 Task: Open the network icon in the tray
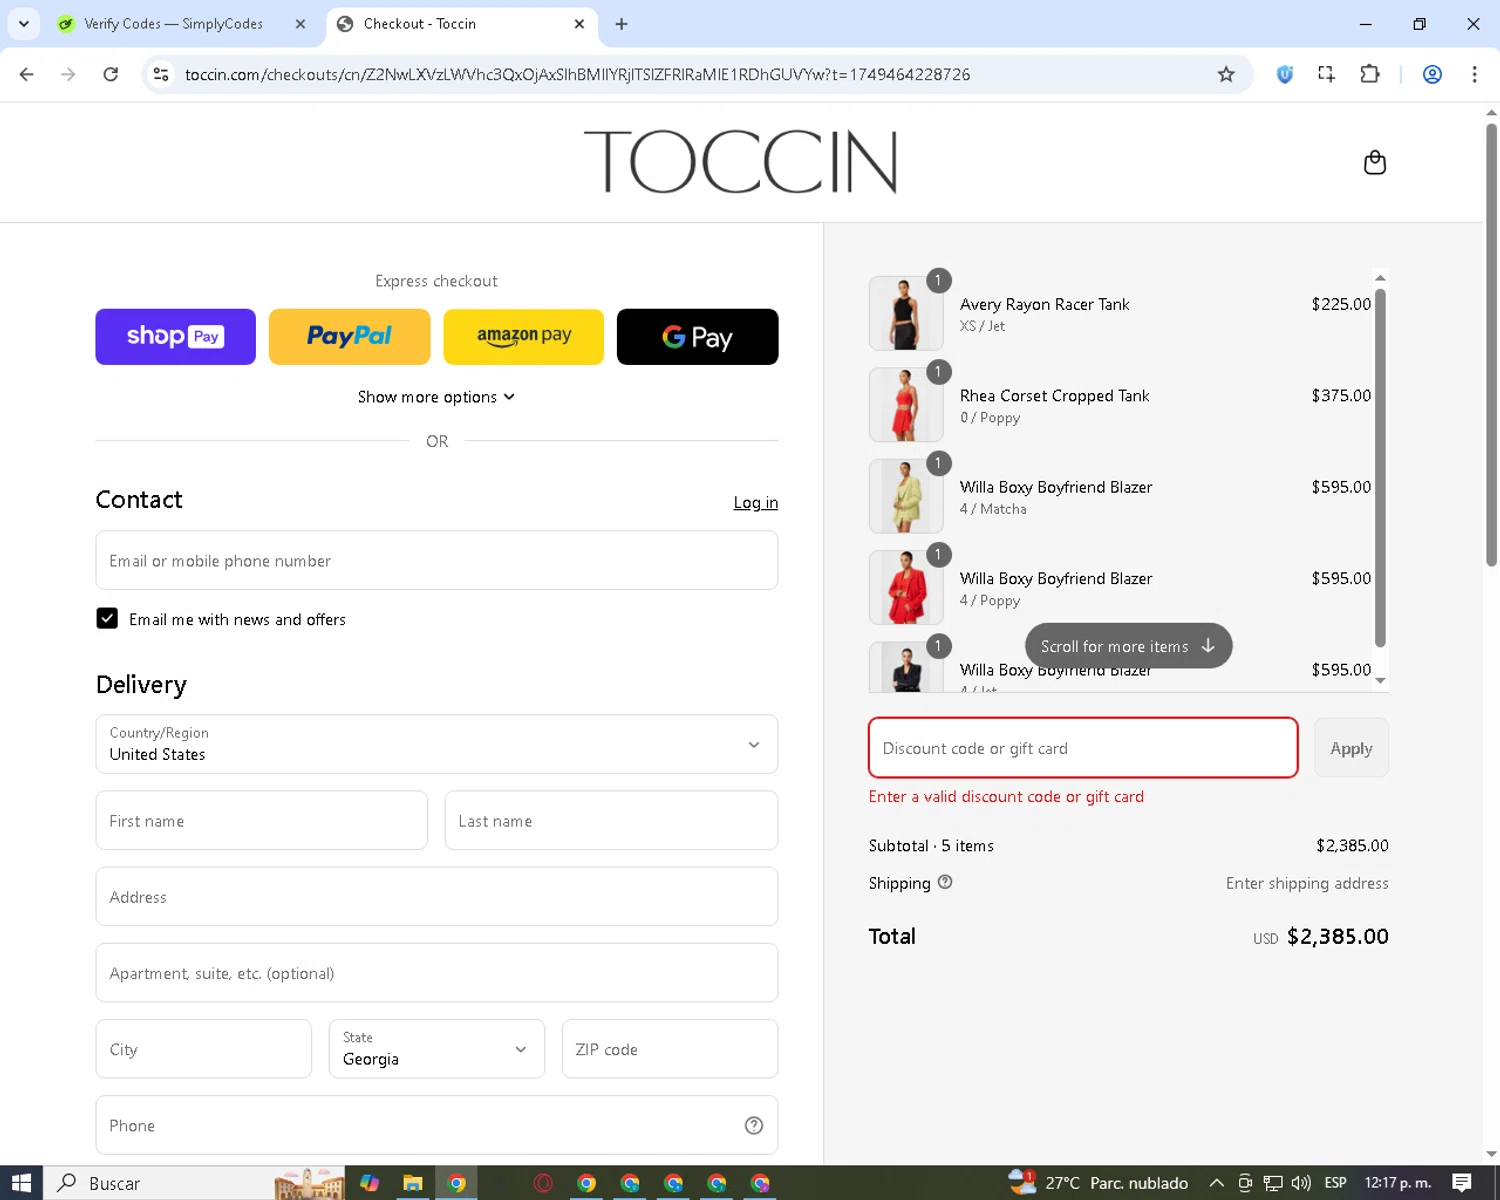(x=1272, y=1183)
